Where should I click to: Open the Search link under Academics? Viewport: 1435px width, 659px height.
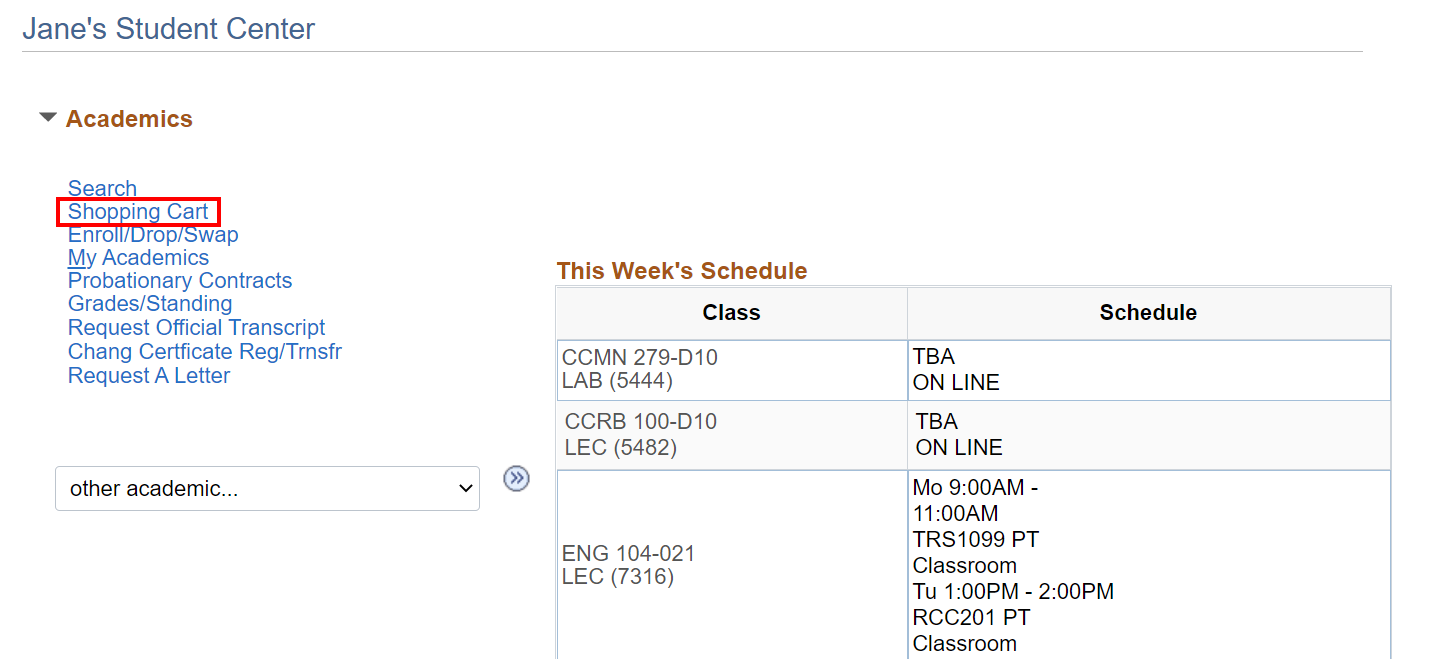[102, 188]
